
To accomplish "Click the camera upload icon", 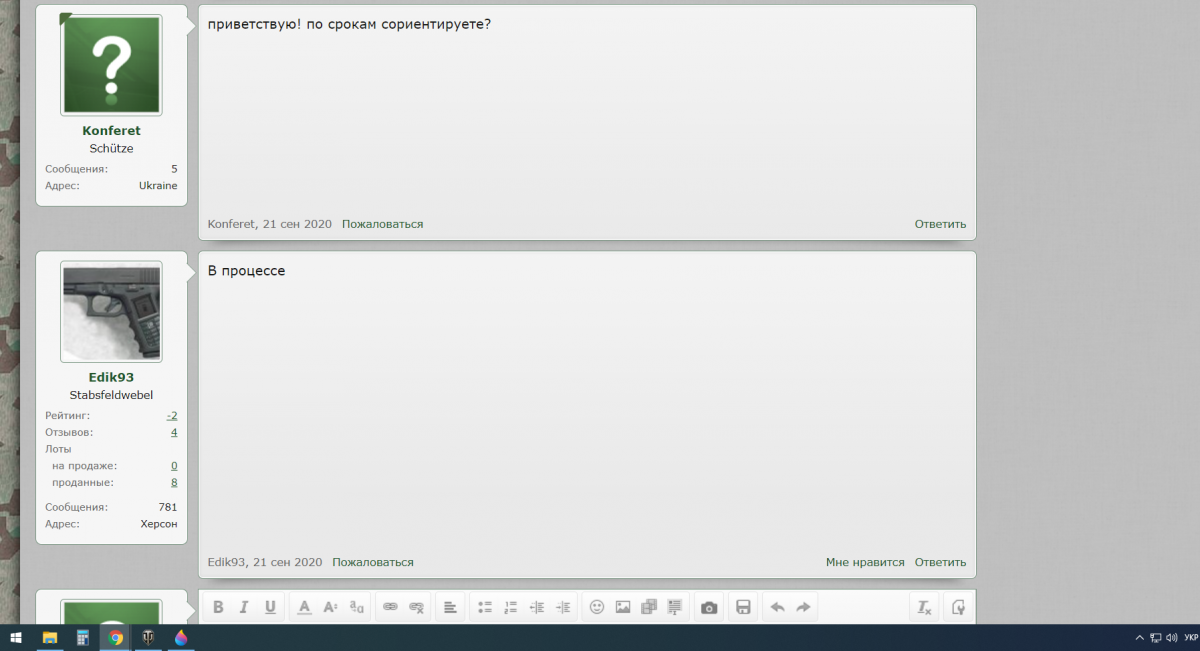I will click(709, 607).
